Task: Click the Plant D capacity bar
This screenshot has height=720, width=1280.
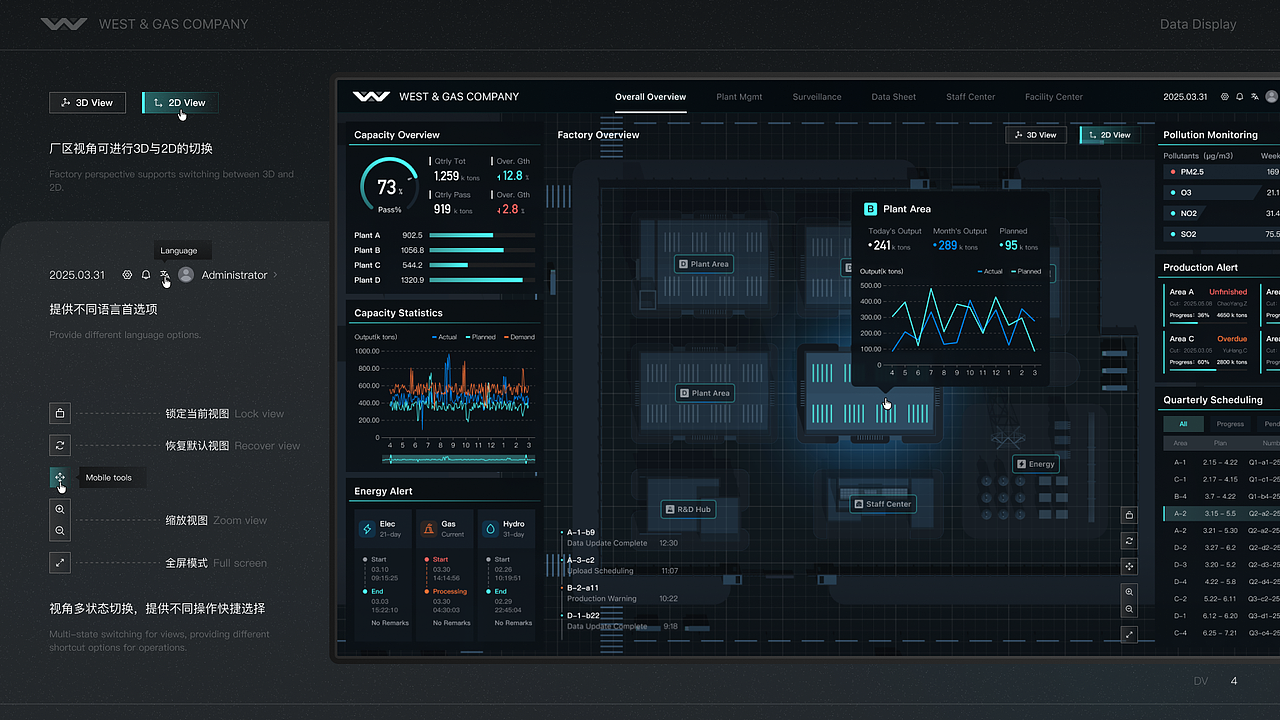Action: pyautogui.click(x=482, y=280)
